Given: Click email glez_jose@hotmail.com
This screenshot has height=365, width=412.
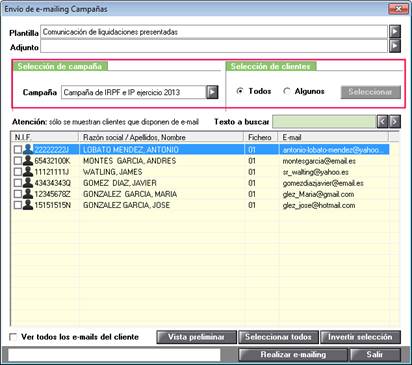Looking at the screenshot, I should point(319,205).
